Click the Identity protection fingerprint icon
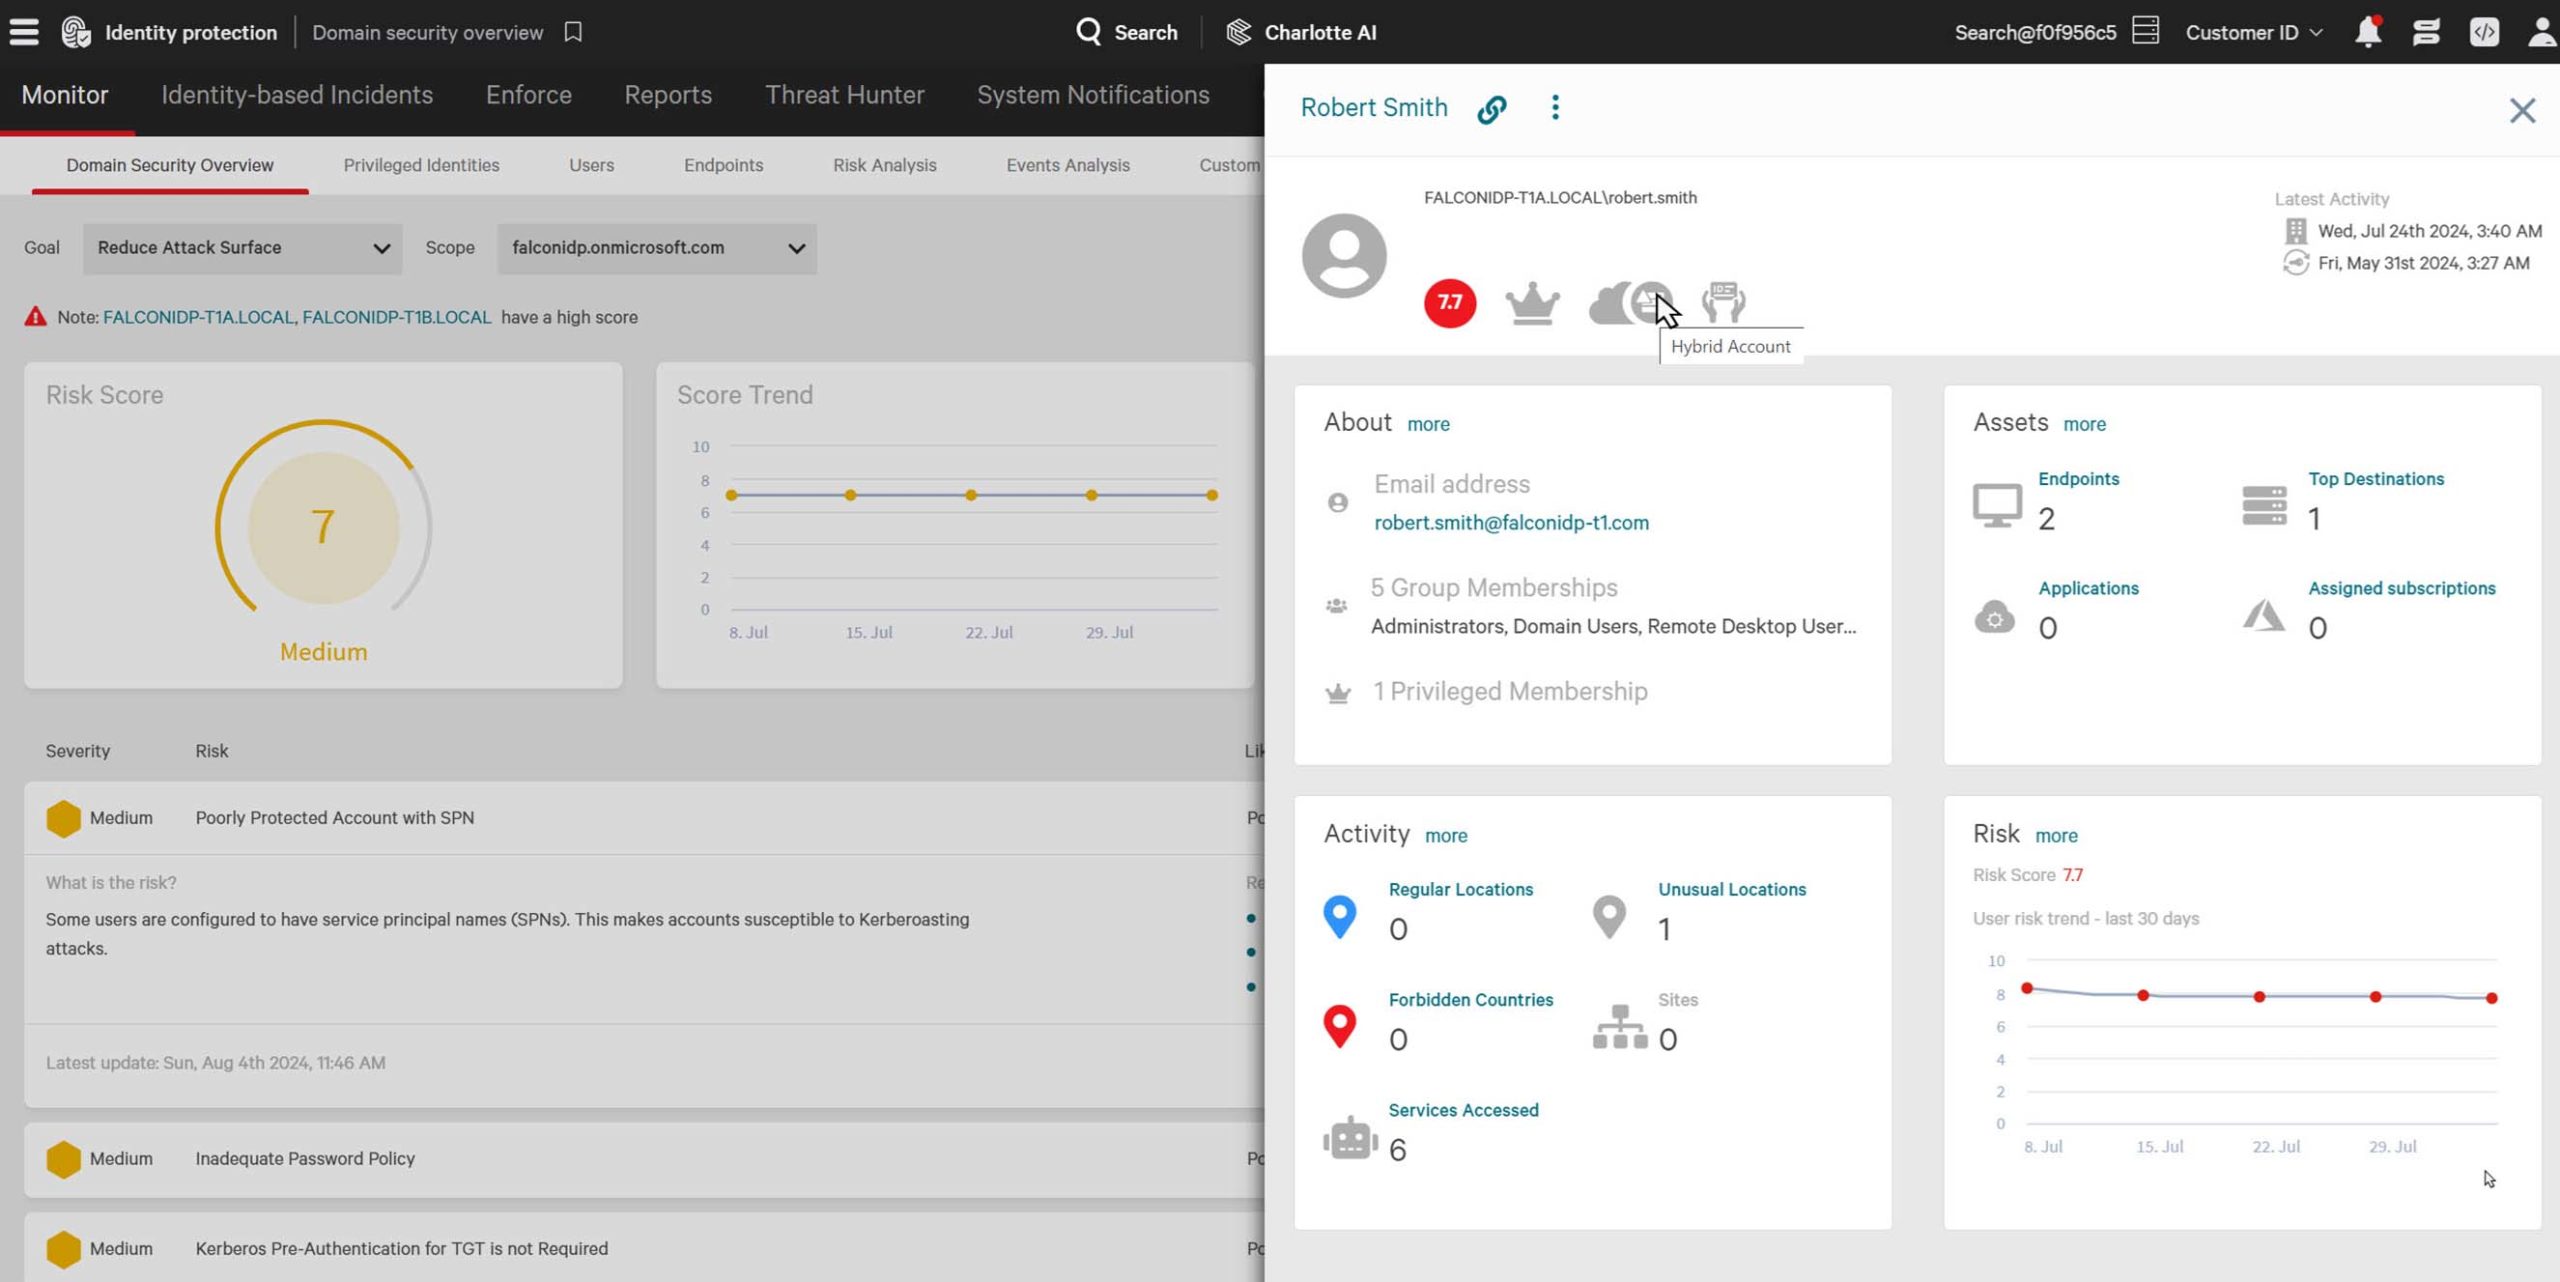The height and width of the screenshot is (1282, 2560). [76, 32]
